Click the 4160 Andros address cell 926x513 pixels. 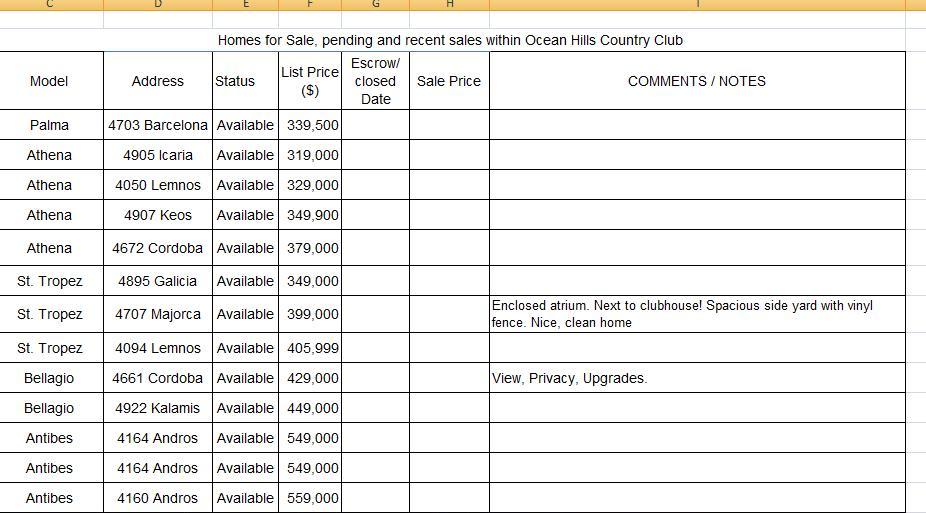pyautogui.click(x=158, y=498)
